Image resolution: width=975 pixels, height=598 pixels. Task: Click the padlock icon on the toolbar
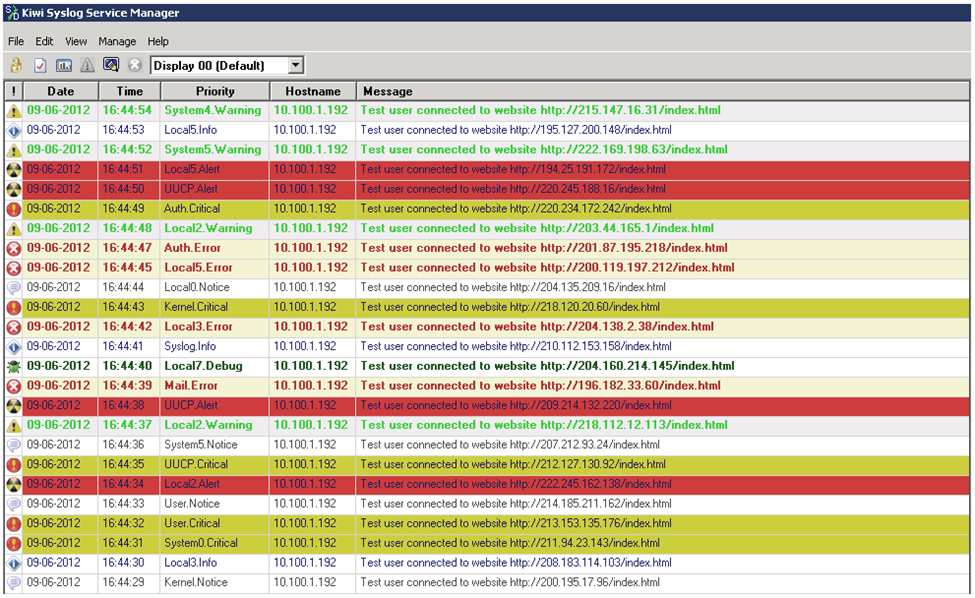tap(16, 64)
